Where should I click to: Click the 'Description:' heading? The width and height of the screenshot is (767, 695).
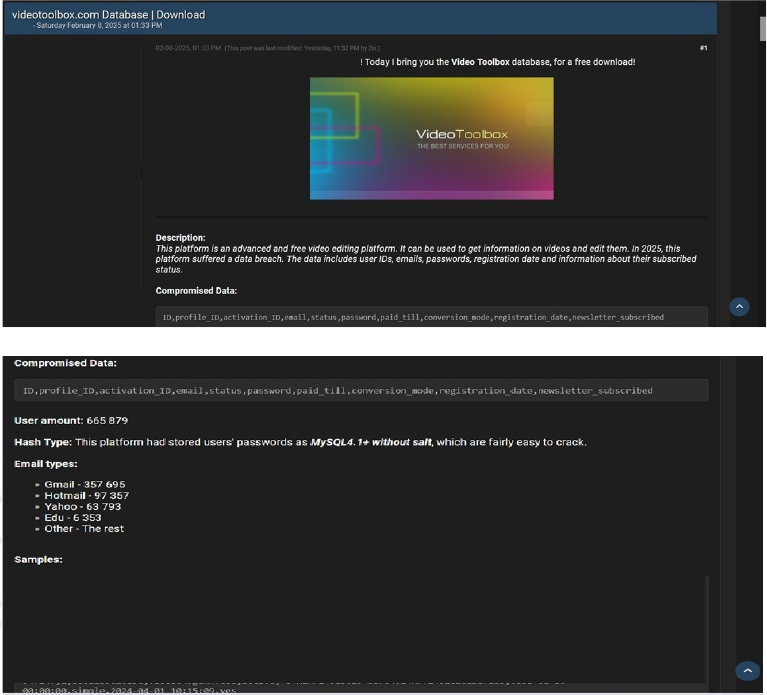coord(180,238)
